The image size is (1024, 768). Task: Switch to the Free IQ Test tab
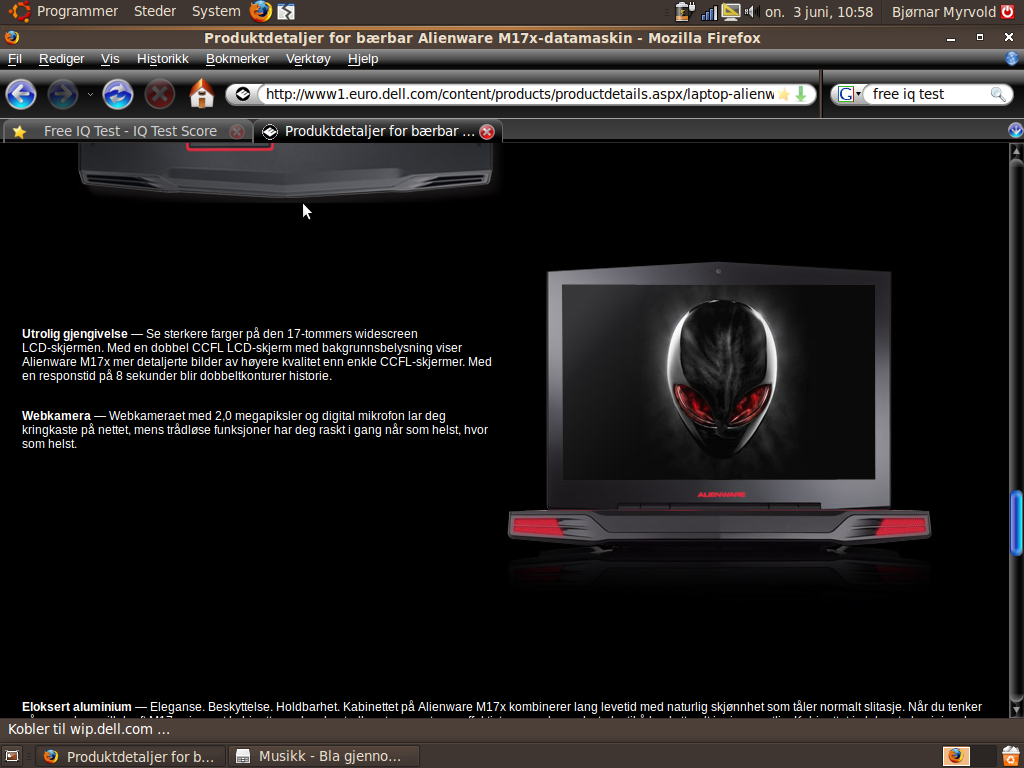coord(127,131)
